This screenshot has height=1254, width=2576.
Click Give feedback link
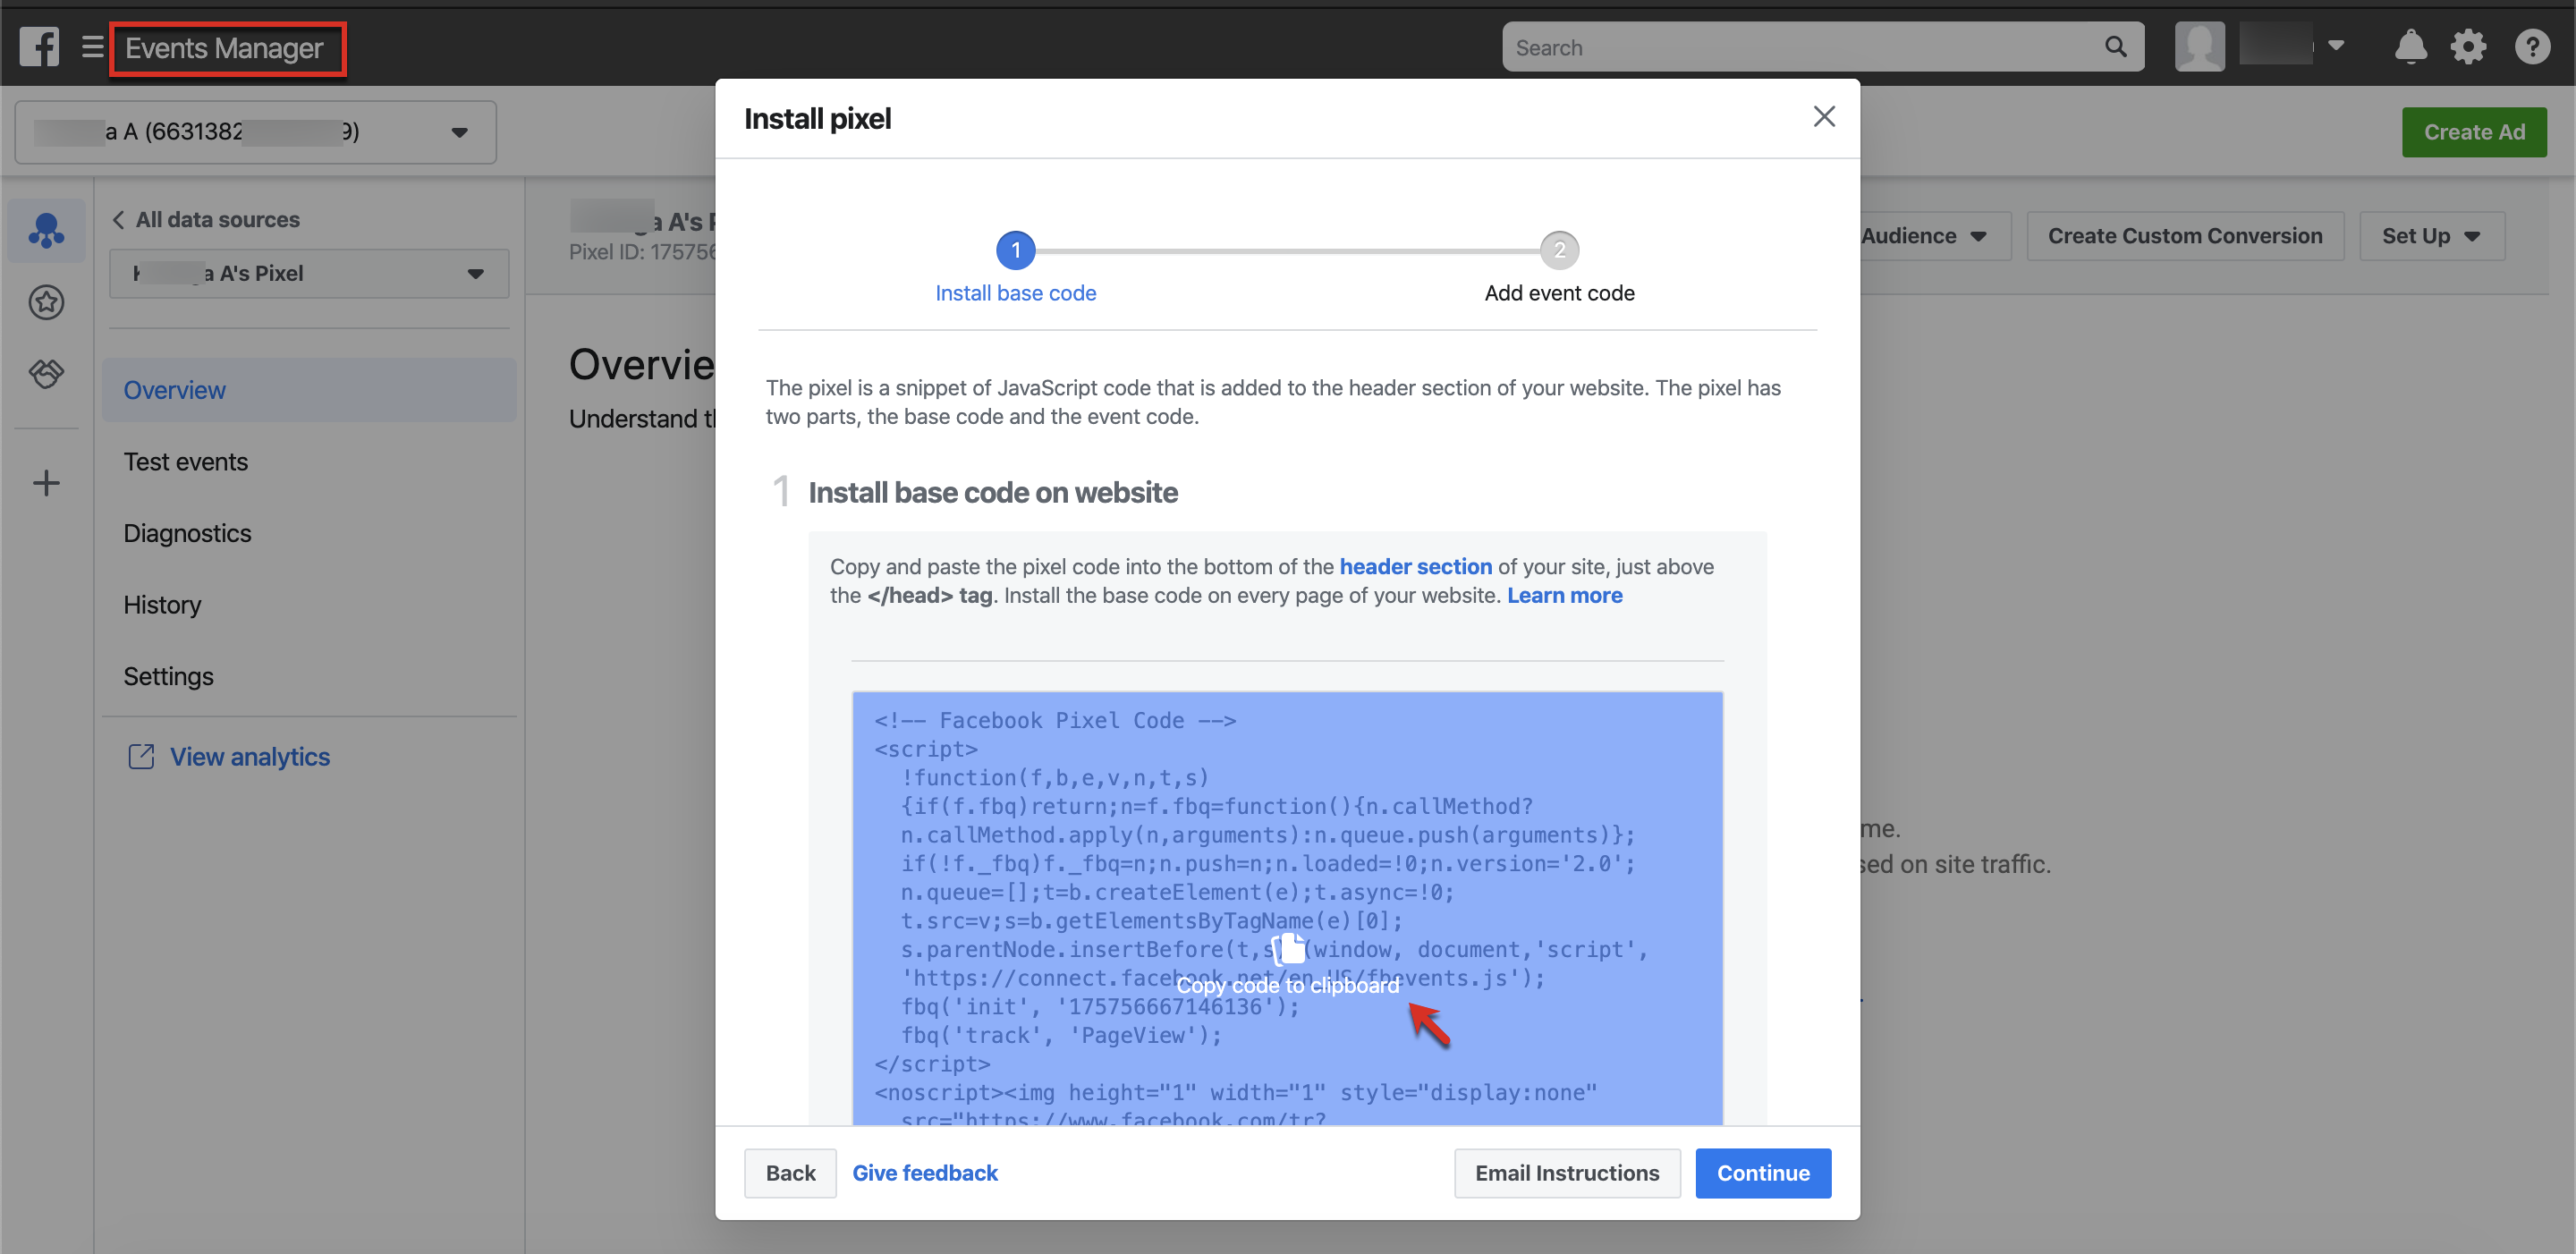925,1173
